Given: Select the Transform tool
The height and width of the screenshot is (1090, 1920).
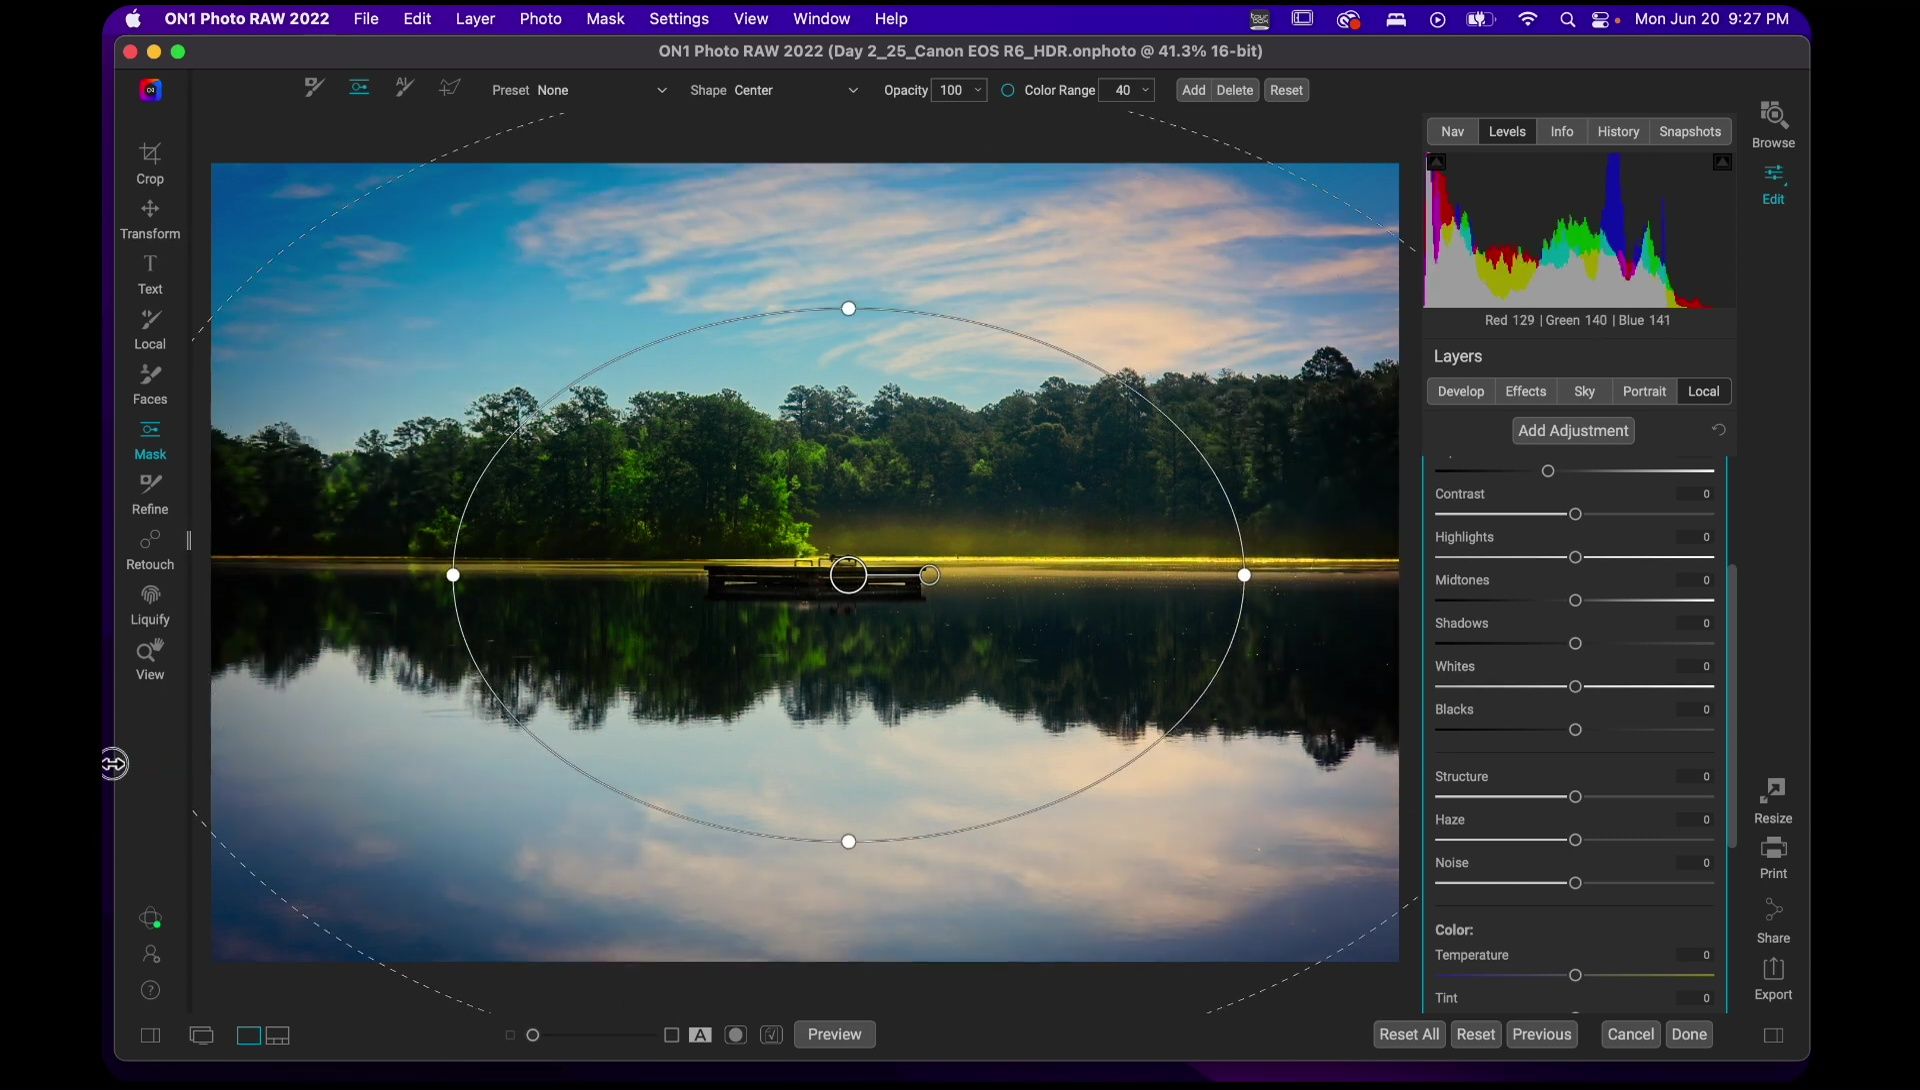Looking at the screenshot, I should (150, 219).
